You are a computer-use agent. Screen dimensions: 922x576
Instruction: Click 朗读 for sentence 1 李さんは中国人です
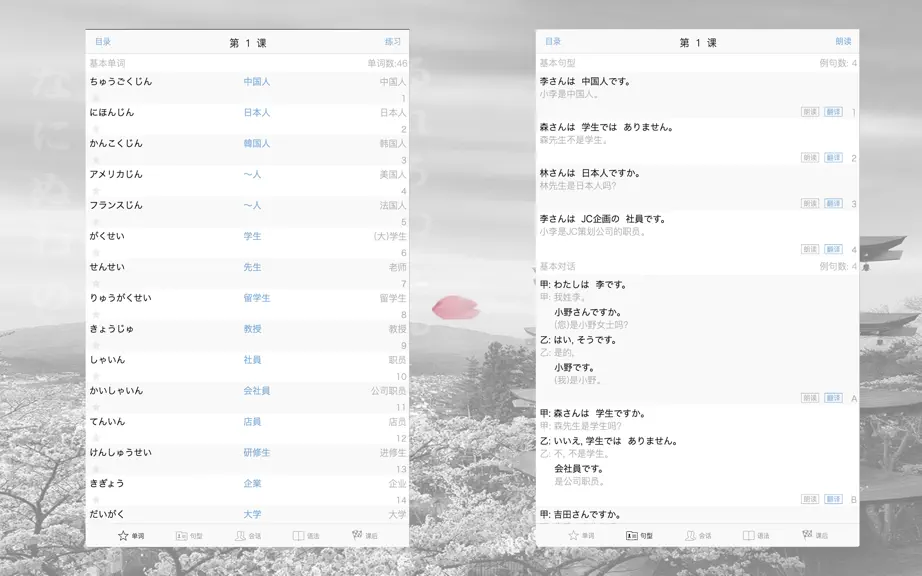810,112
